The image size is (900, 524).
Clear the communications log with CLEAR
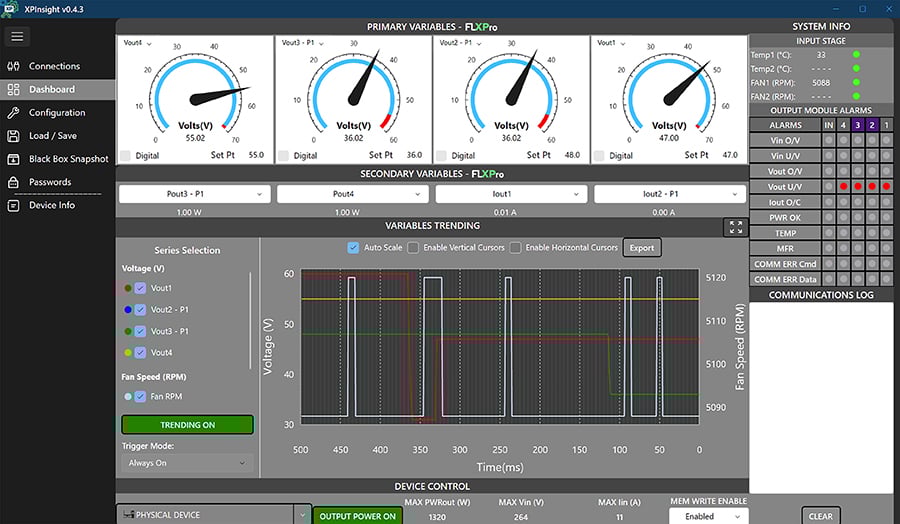[x=820, y=516]
